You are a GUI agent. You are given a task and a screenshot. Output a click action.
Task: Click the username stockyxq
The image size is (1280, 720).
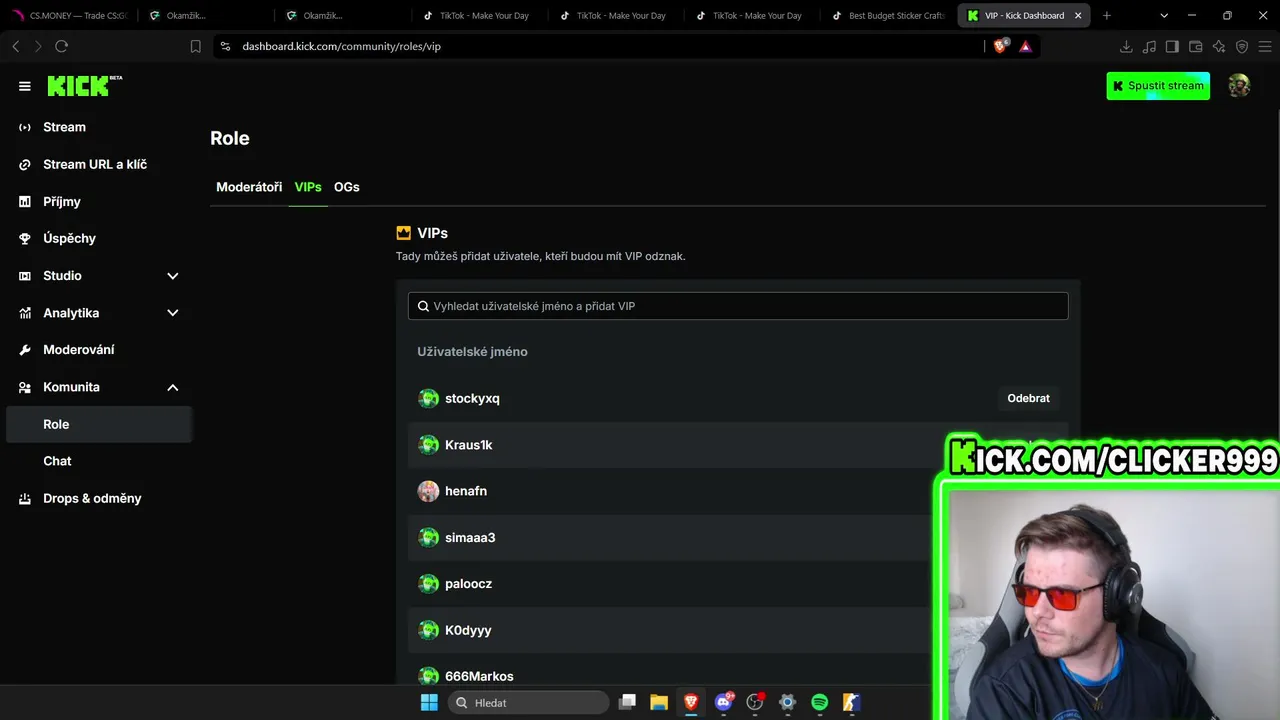click(472, 398)
